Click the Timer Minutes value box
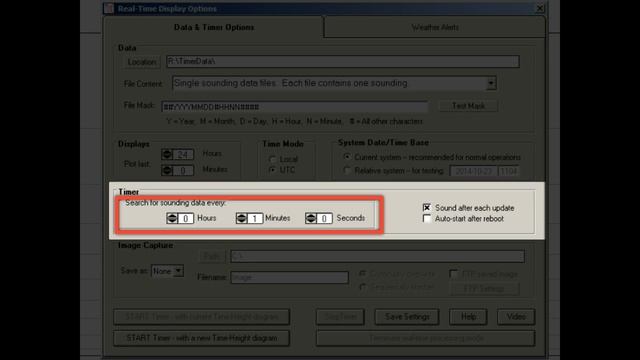Viewport: 640px width, 360px height. [x=255, y=218]
